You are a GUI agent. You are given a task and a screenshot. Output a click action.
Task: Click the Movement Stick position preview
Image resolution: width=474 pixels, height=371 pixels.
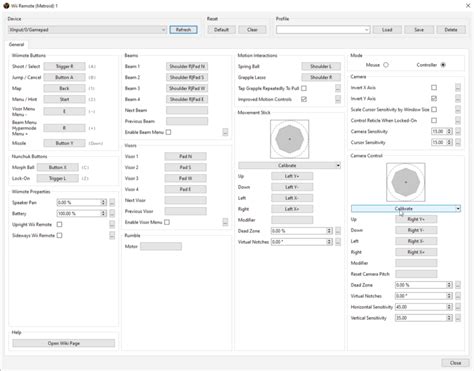(x=290, y=139)
